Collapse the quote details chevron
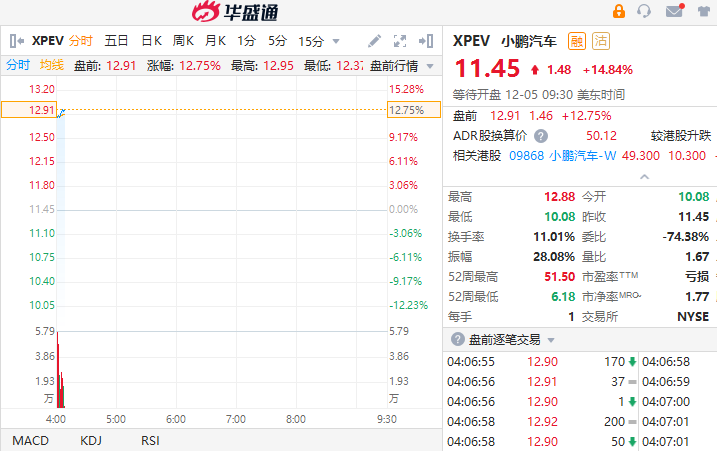The image size is (717, 451). tap(644, 177)
